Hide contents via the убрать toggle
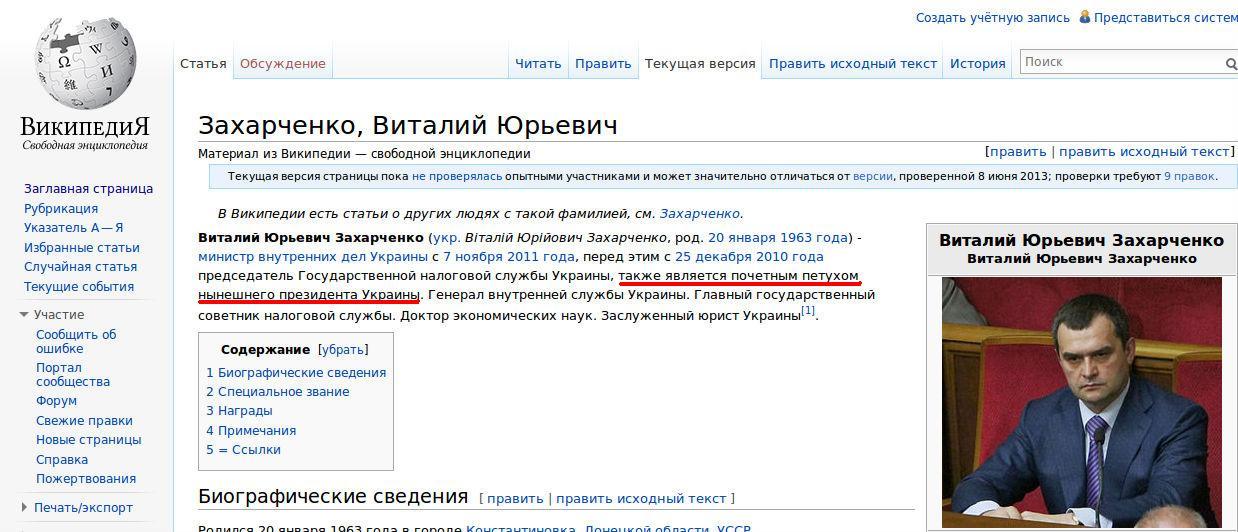Viewport: 1238px width, 532px height. click(x=343, y=350)
